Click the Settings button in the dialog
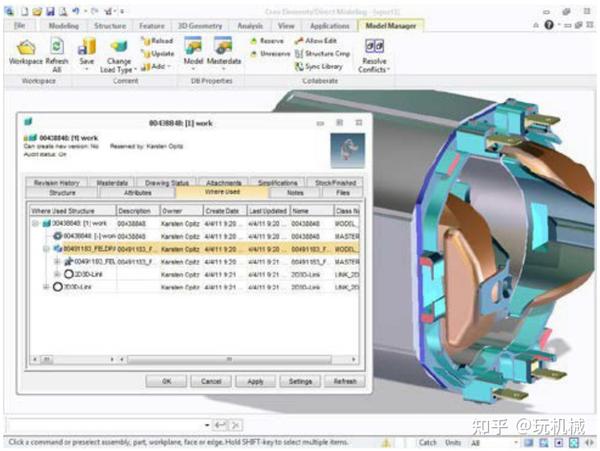600x451 pixels. tap(300, 381)
